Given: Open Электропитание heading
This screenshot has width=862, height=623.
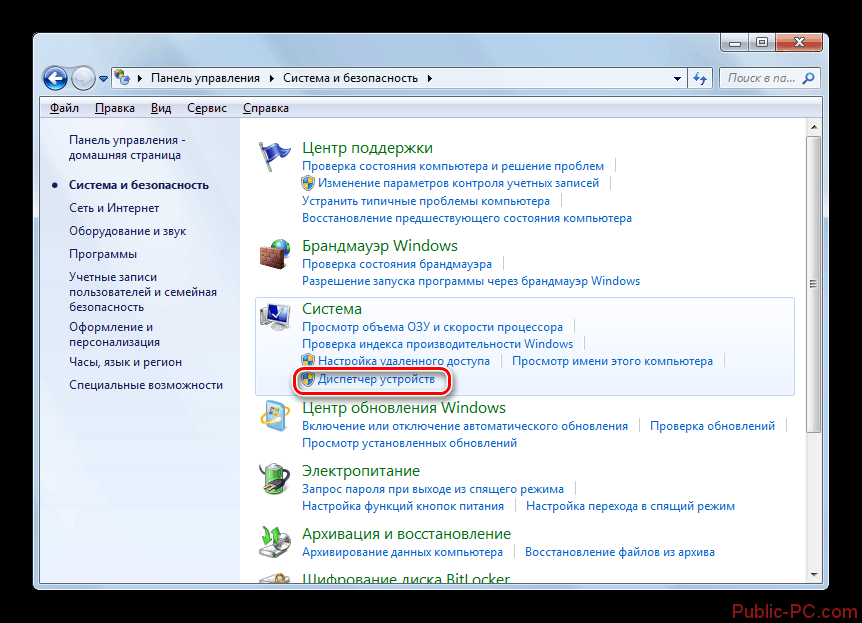Looking at the screenshot, I should pos(361,471).
